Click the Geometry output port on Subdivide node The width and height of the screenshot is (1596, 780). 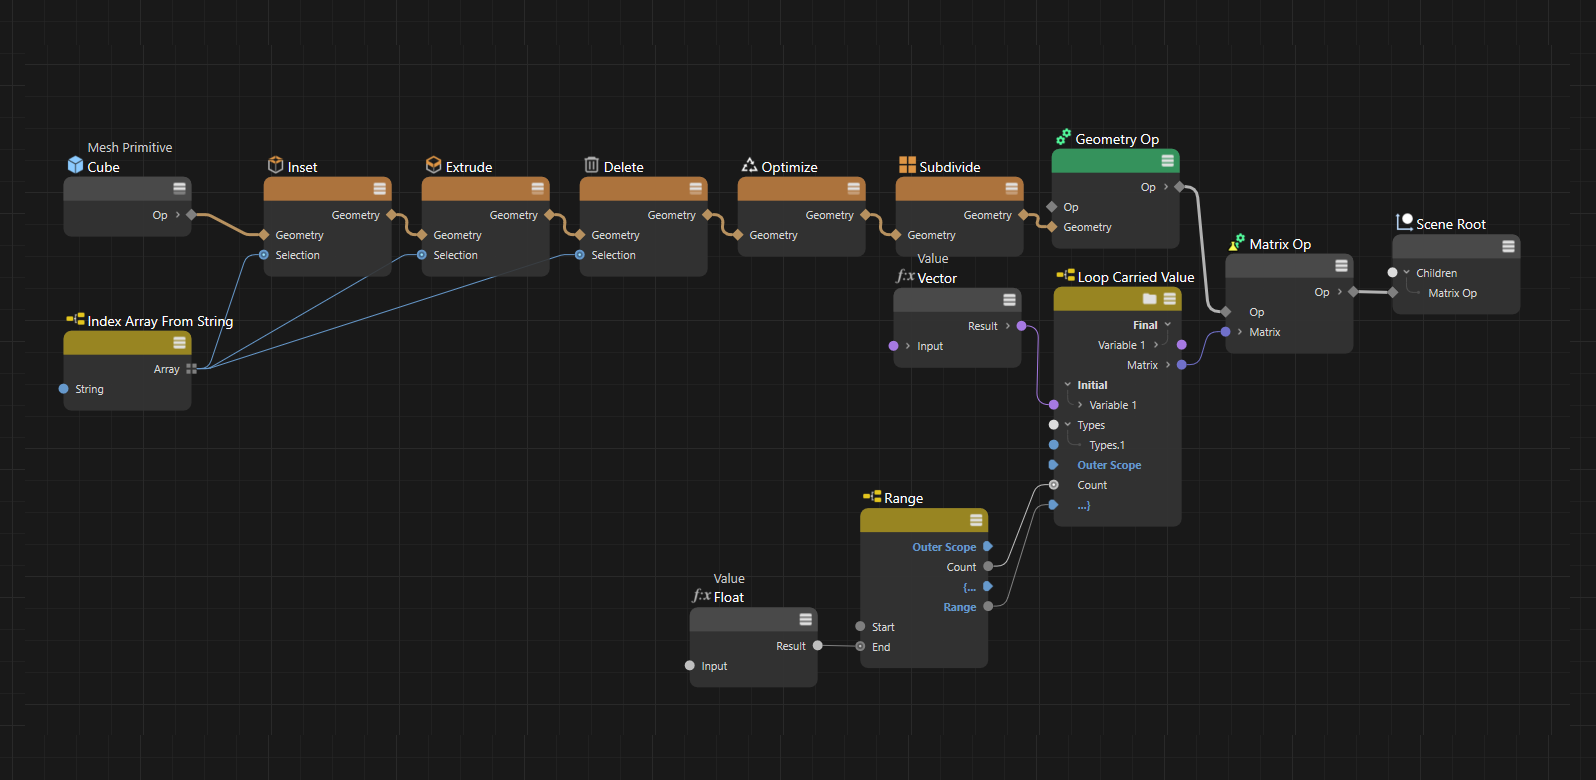(x=1024, y=215)
